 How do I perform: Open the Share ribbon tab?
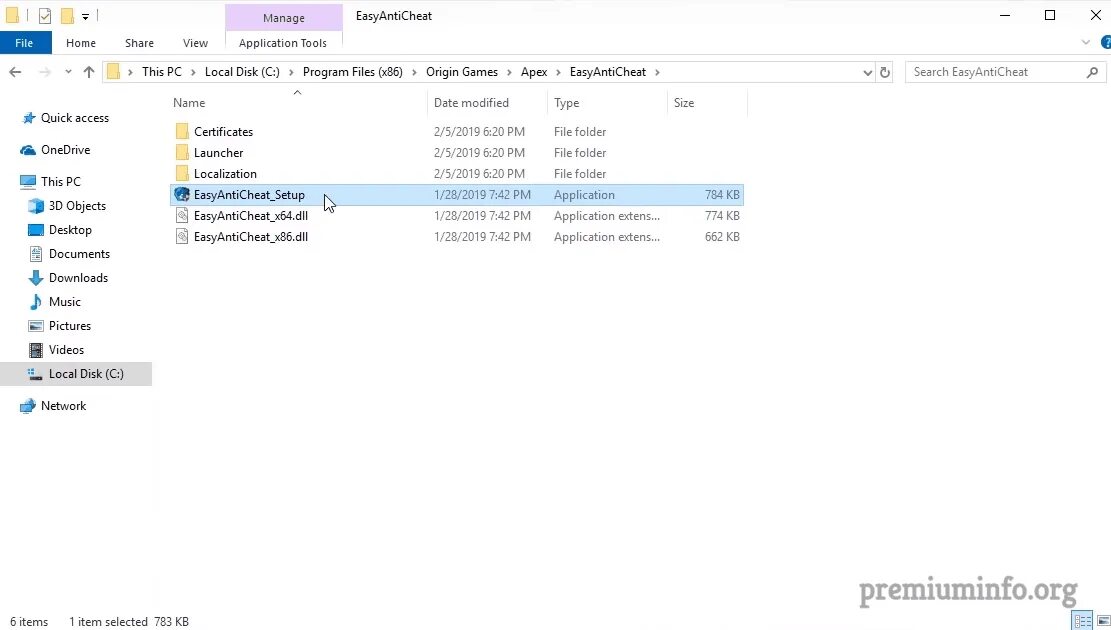point(140,43)
